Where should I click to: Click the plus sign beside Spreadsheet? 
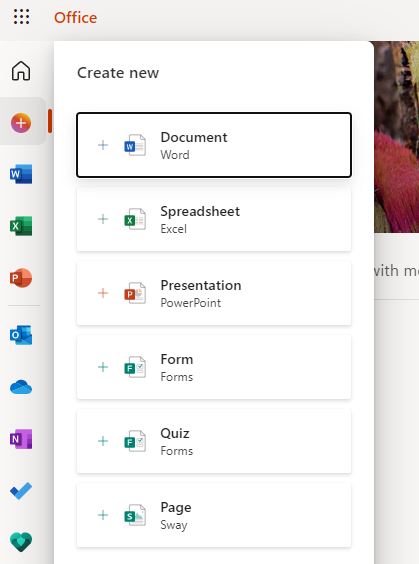point(103,219)
